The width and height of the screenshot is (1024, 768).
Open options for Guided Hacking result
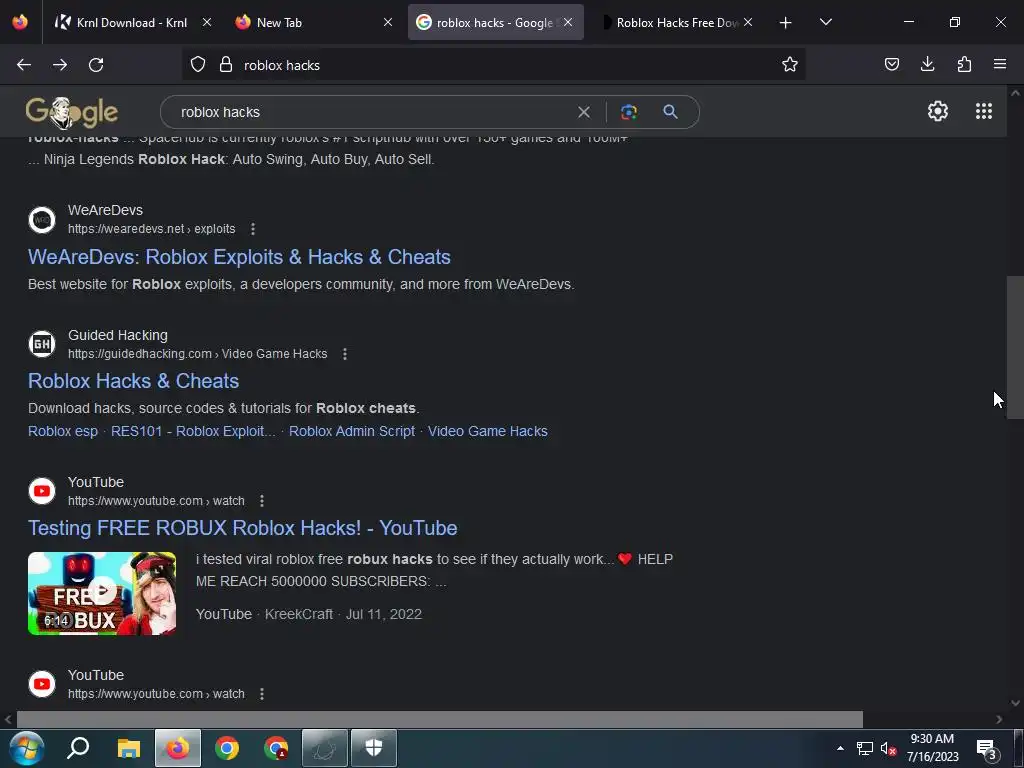pyautogui.click(x=345, y=354)
